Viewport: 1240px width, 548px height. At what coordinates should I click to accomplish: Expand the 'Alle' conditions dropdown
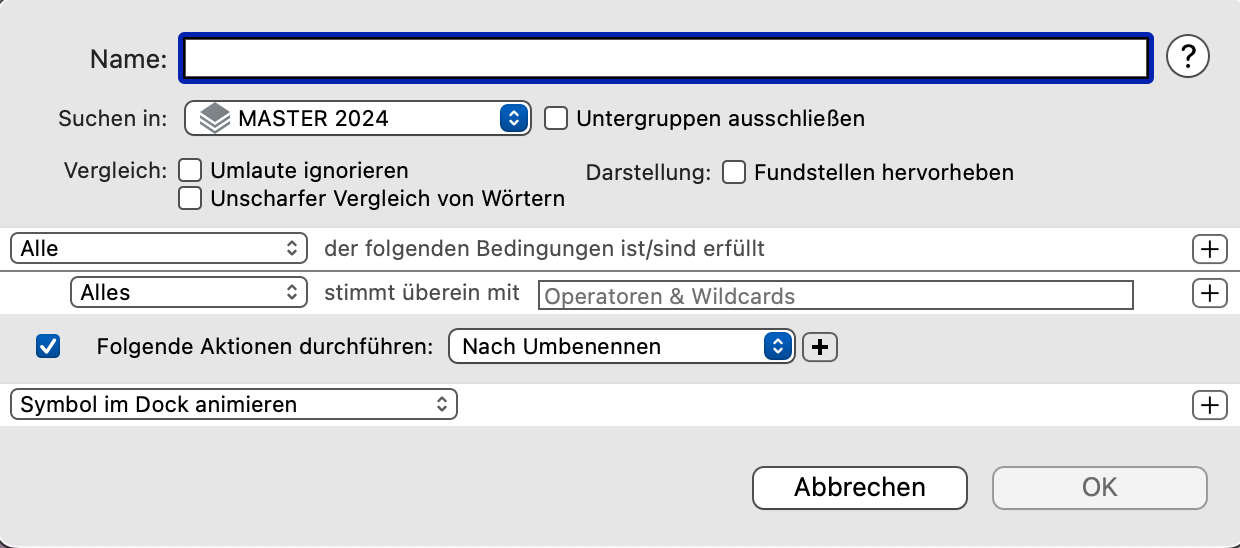158,249
